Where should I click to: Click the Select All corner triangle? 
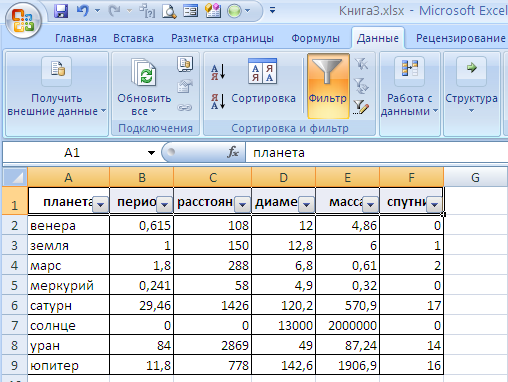[15, 177]
